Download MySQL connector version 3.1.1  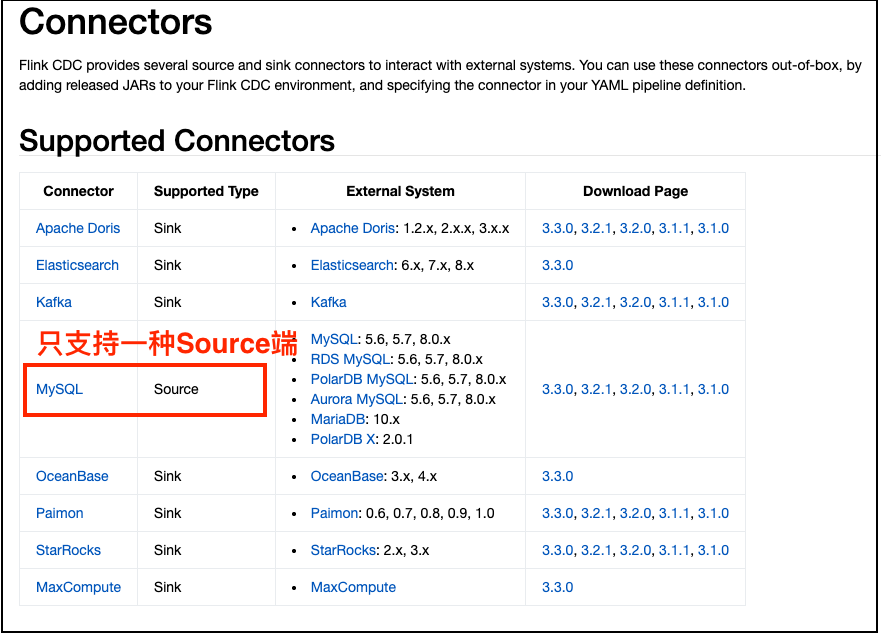click(674, 389)
